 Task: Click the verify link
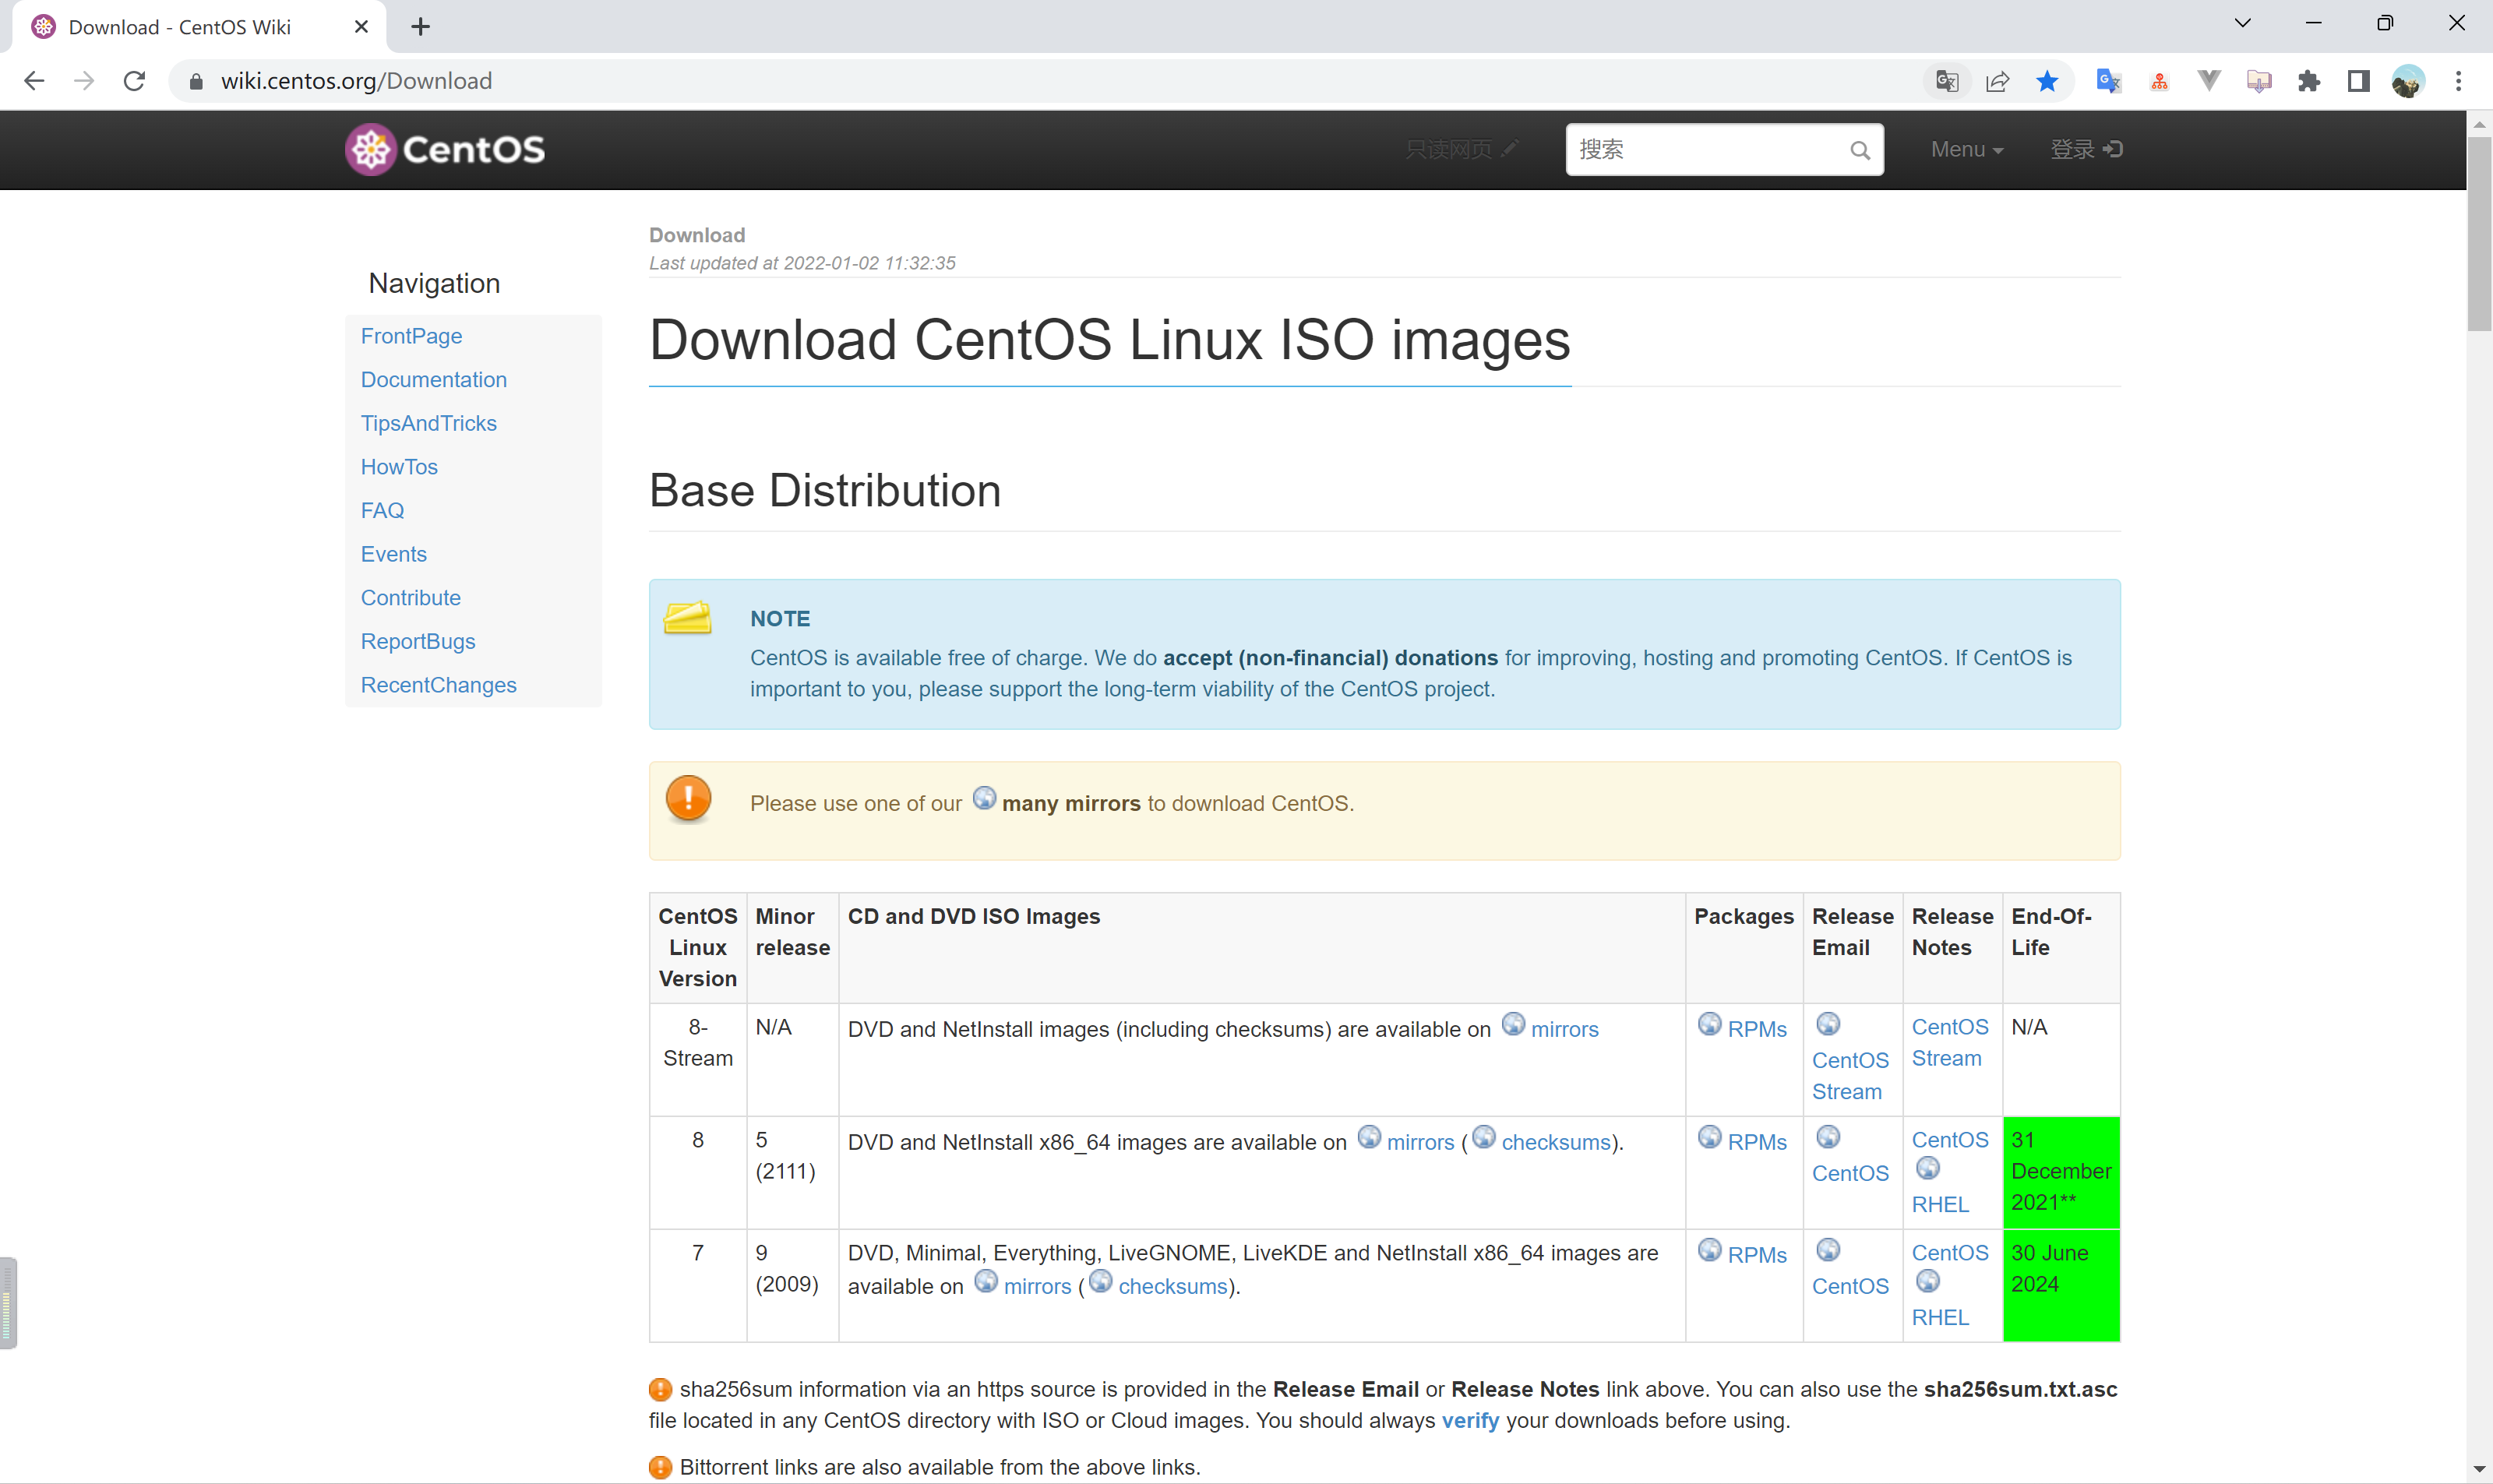pos(1470,1420)
